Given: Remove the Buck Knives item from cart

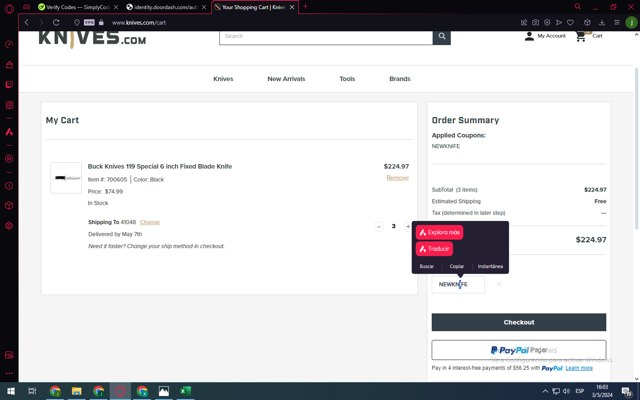Looking at the screenshot, I should (398, 178).
